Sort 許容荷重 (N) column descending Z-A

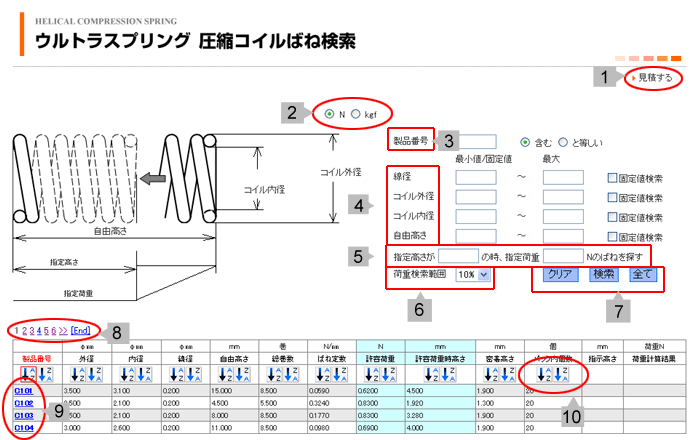click(x=389, y=374)
